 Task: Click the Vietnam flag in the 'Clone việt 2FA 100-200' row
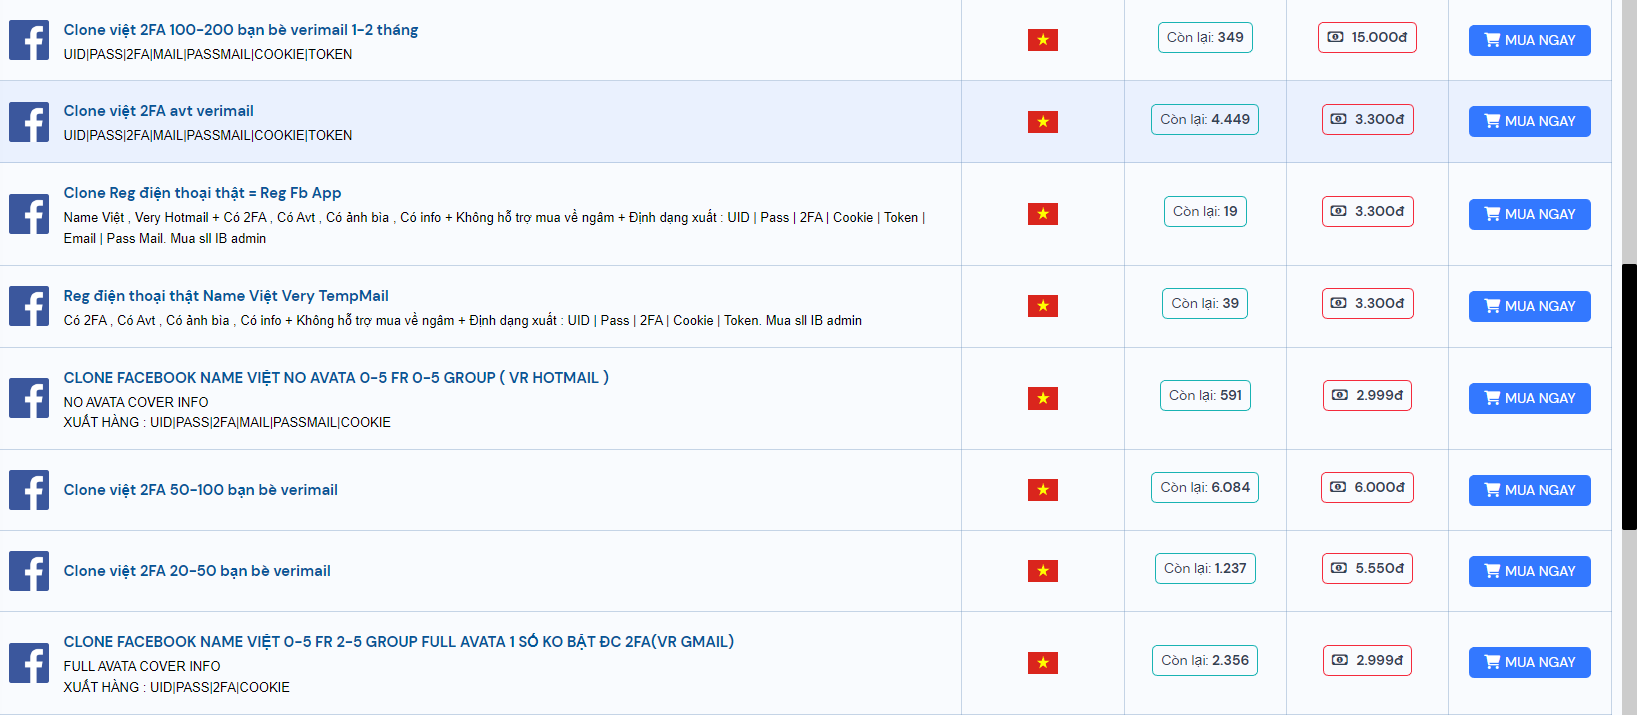(x=1043, y=40)
